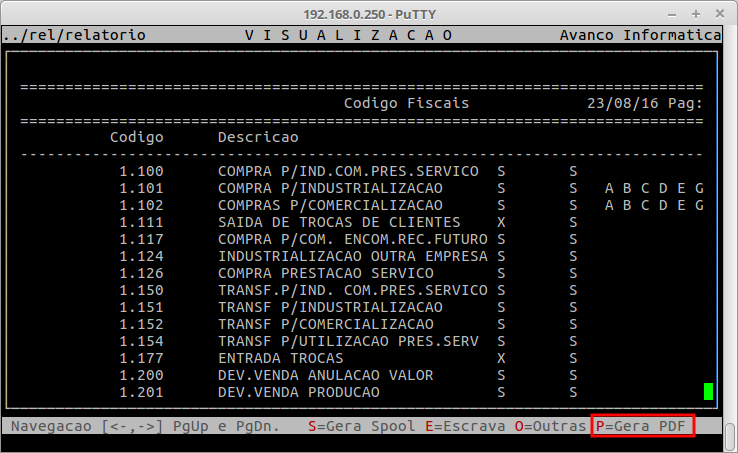Click the Avanco Informatica header text

click(x=640, y=35)
